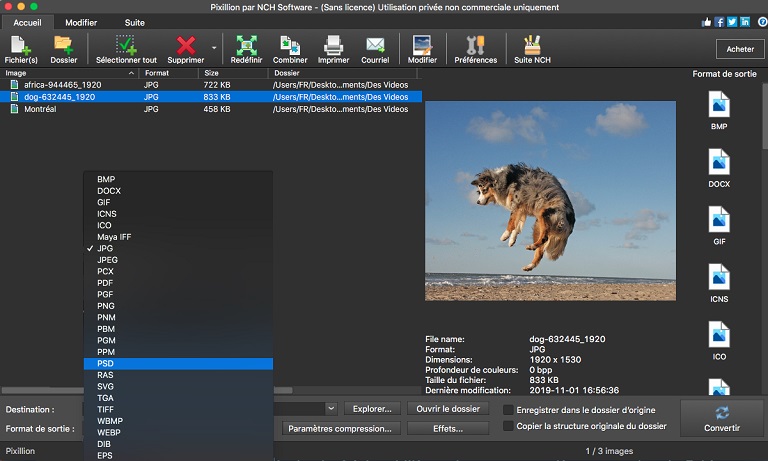Screen dimensions: 768x461
Task: Switch to the Accueil tab
Action: 27,23
